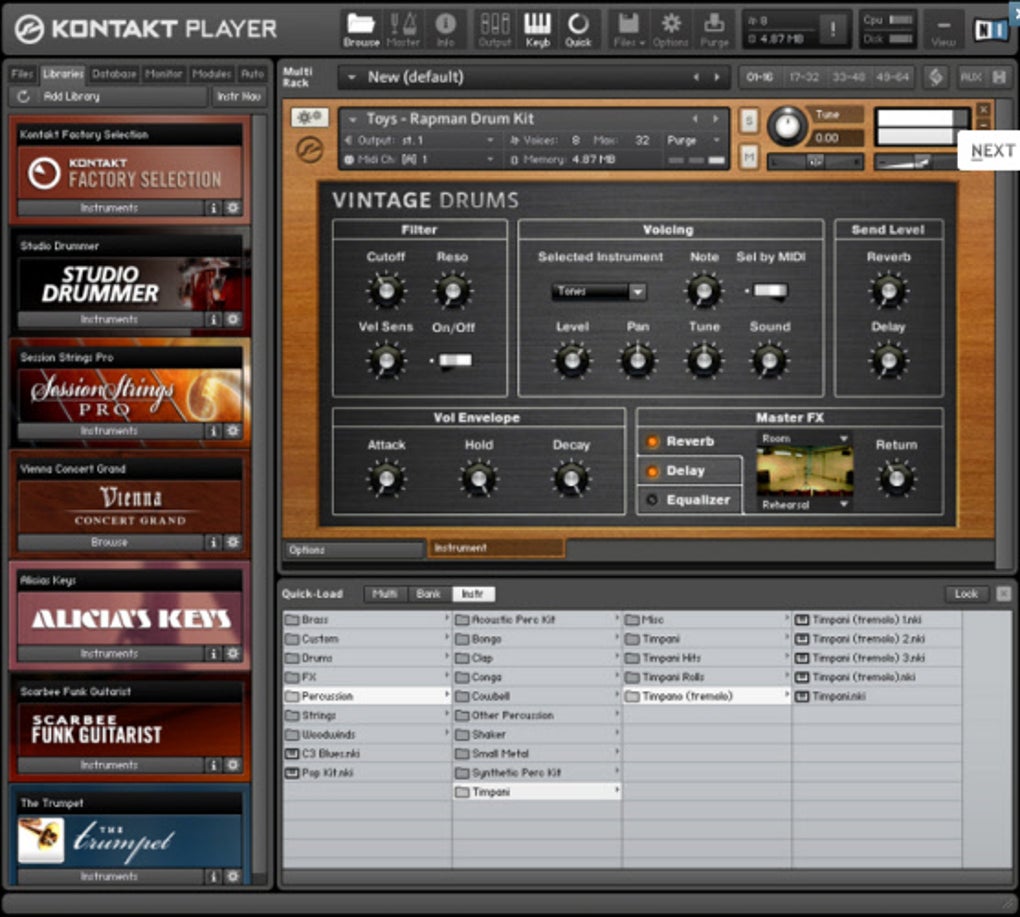Select the Bank tab in Quick-Load
The width and height of the screenshot is (1020, 917).
click(428, 594)
